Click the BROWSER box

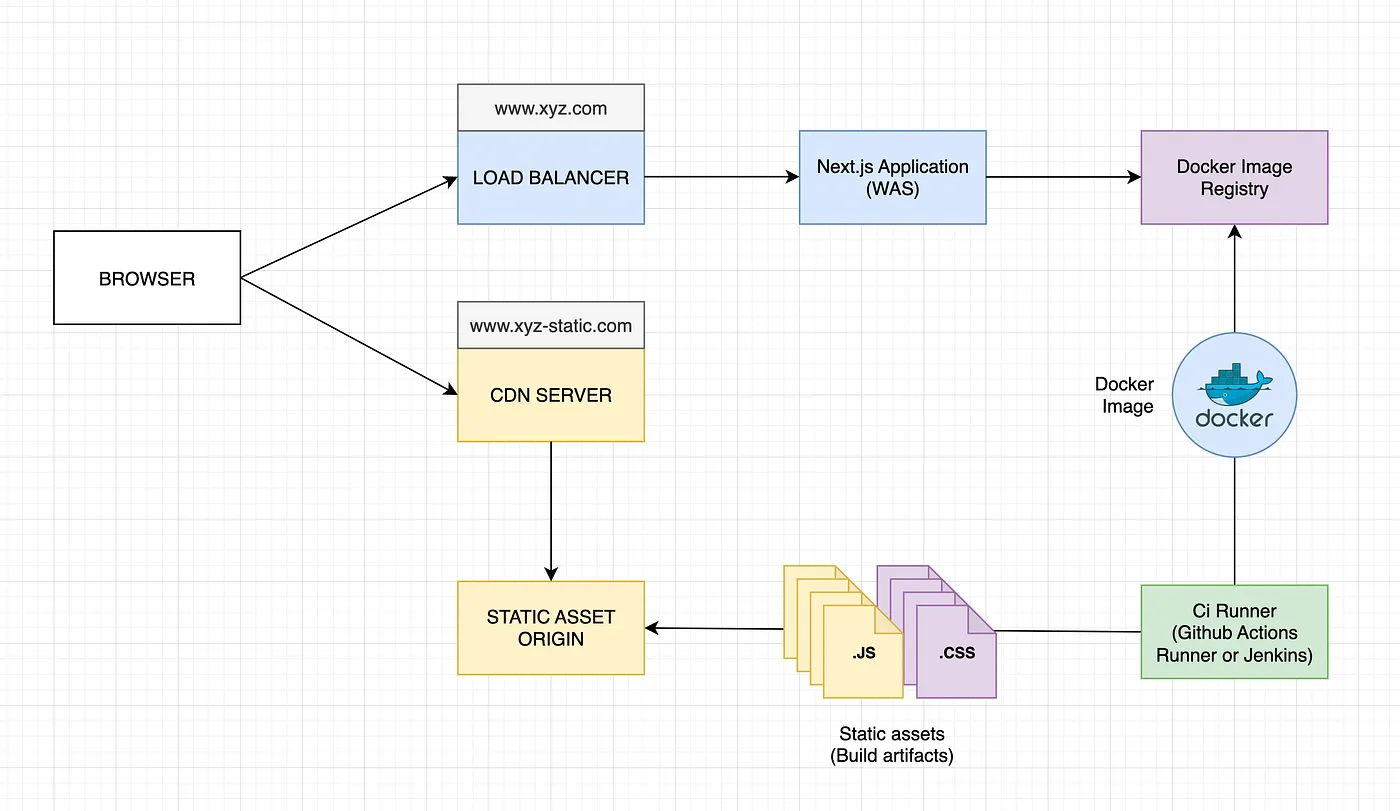coord(147,278)
